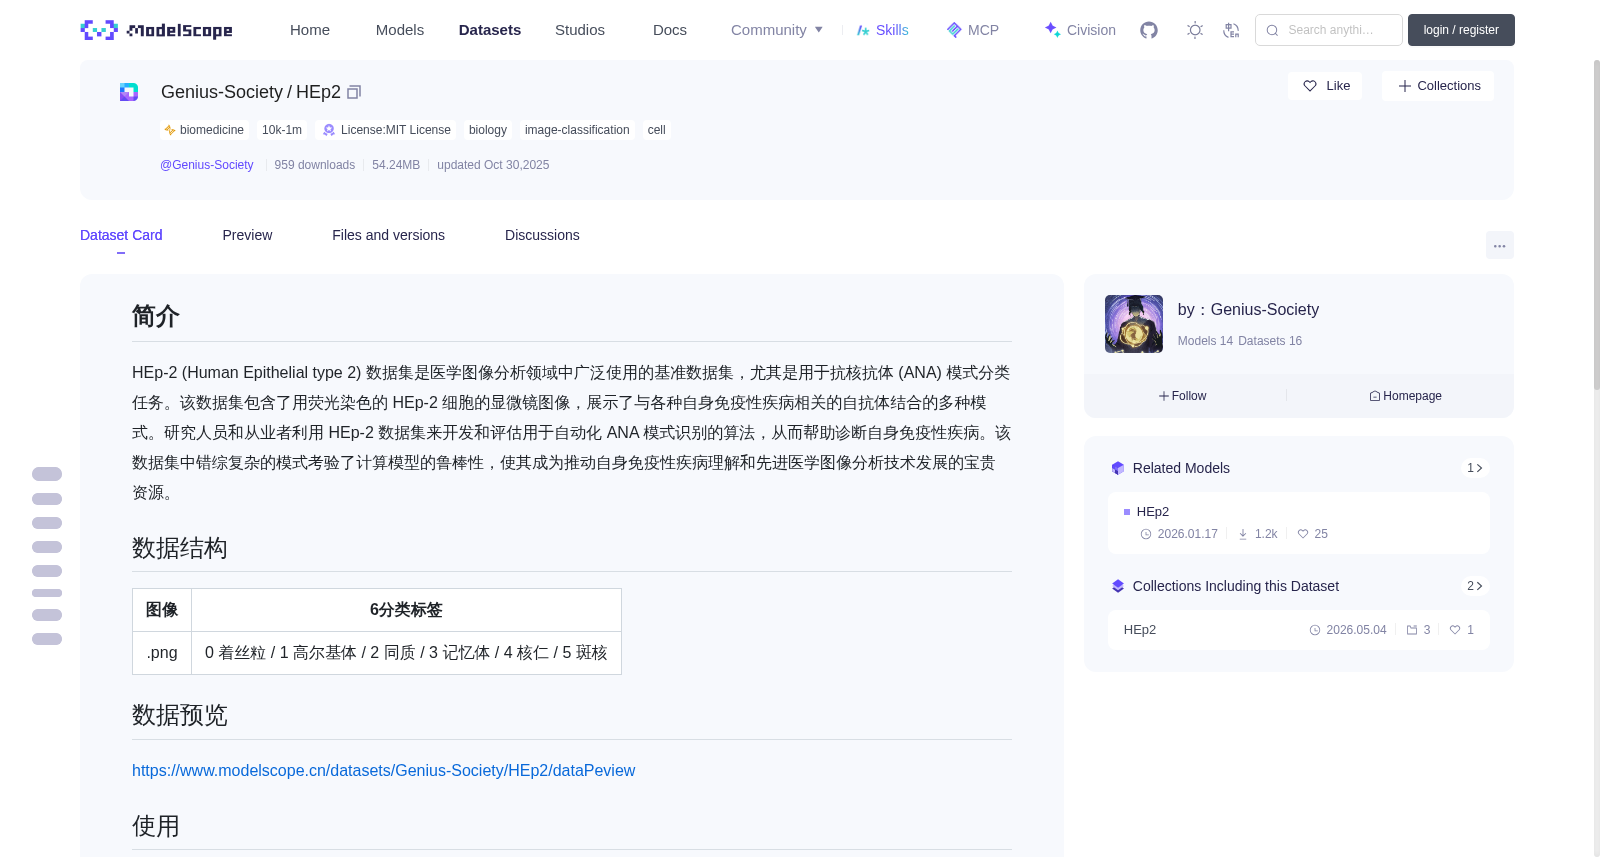Viewport: 1600px width, 857px height.
Task: Open the HEp2 related model card
Action: [1298, 523]
